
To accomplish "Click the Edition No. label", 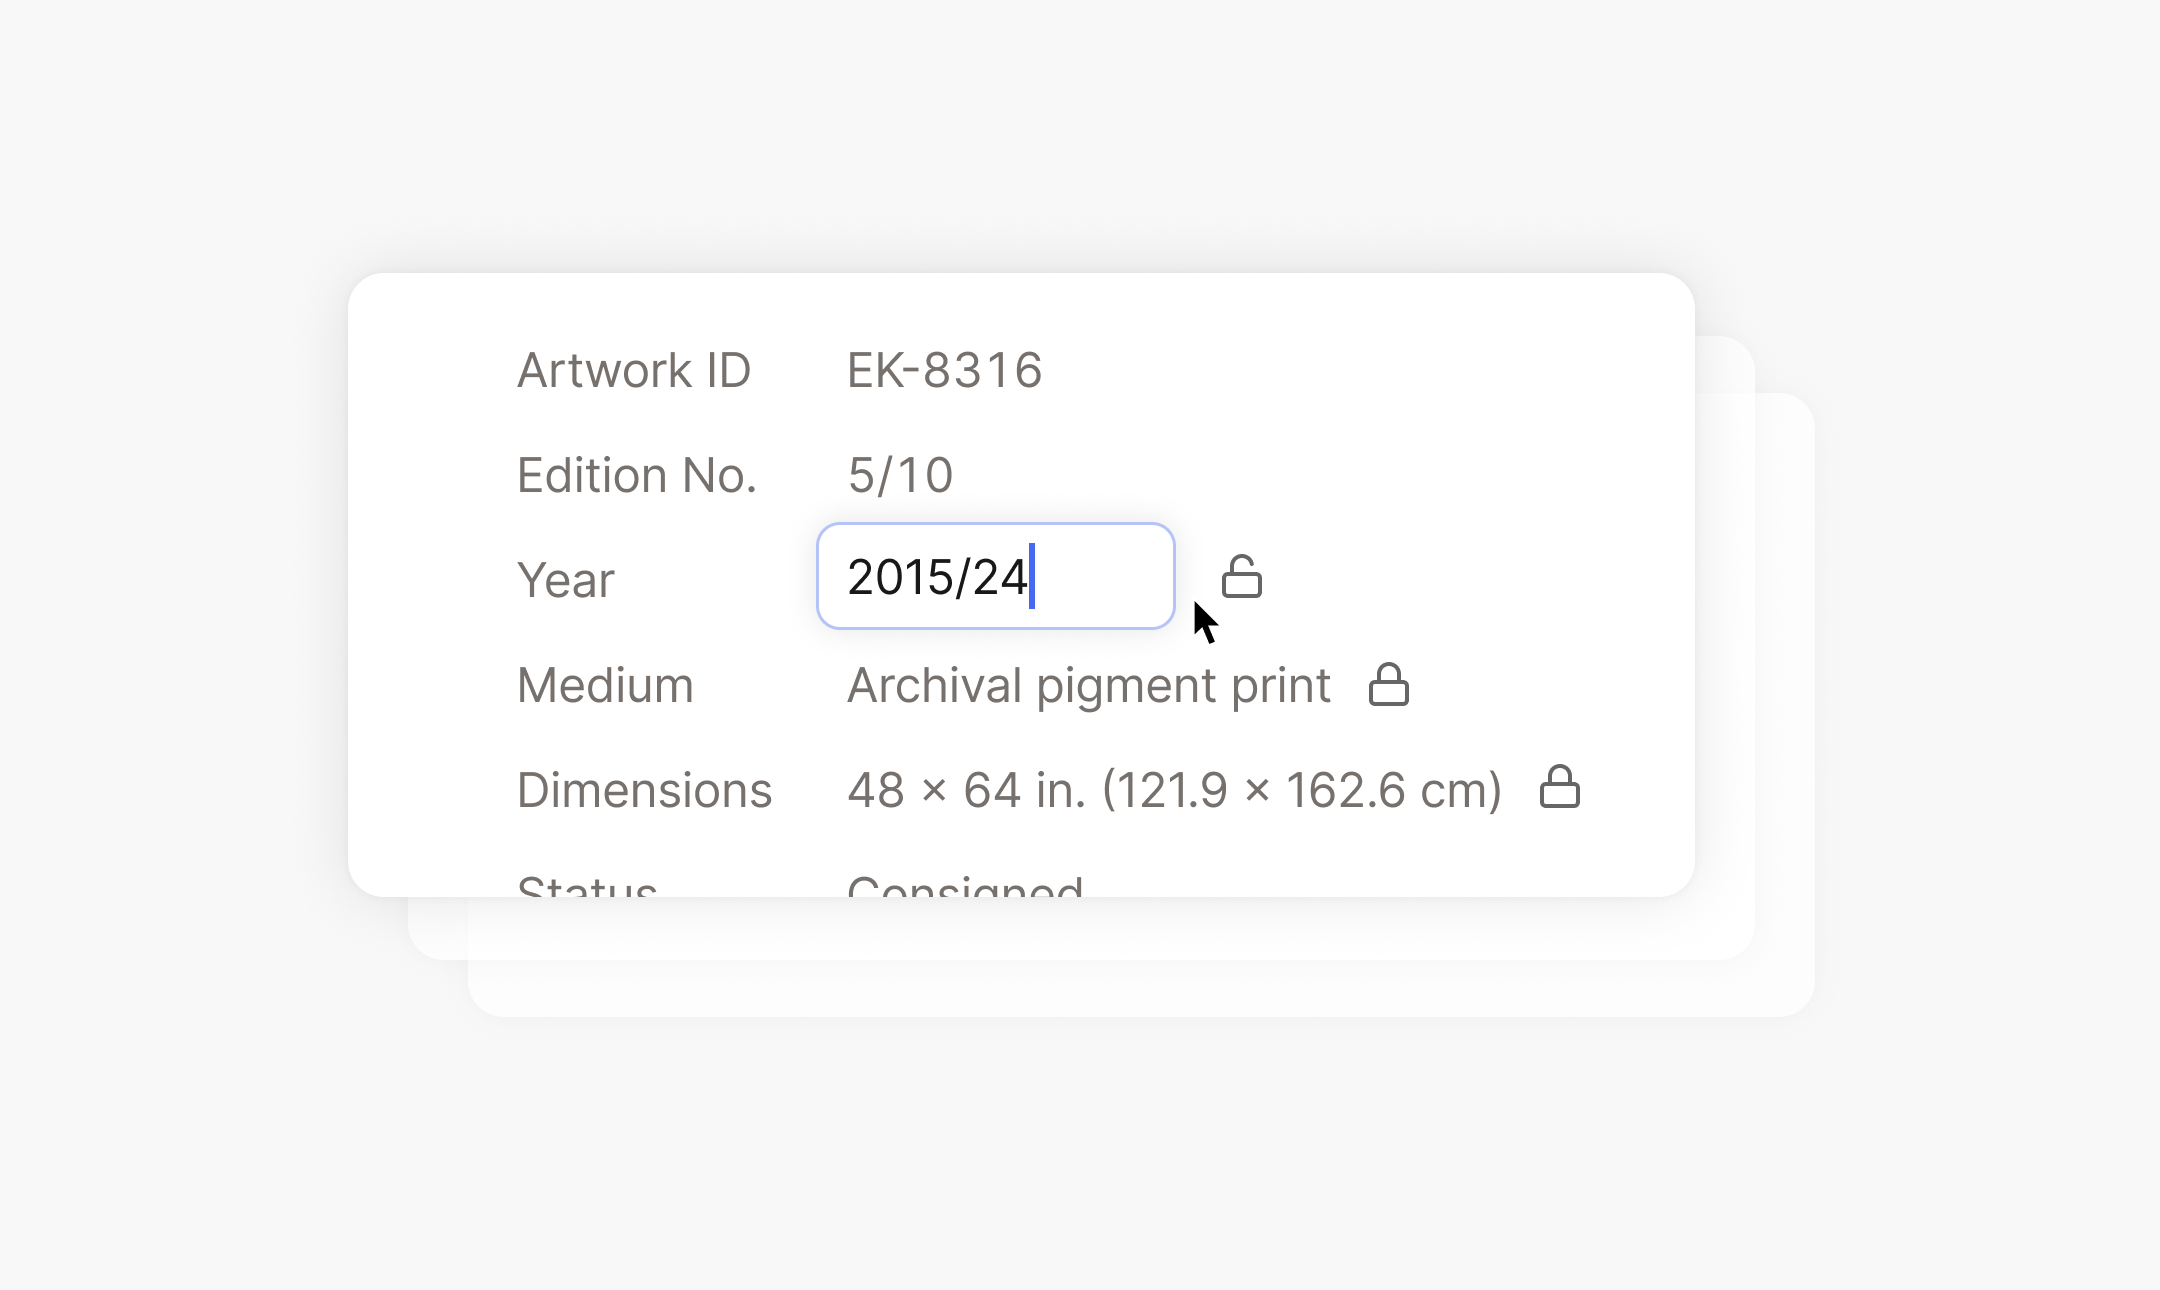I will click(637, 475).
